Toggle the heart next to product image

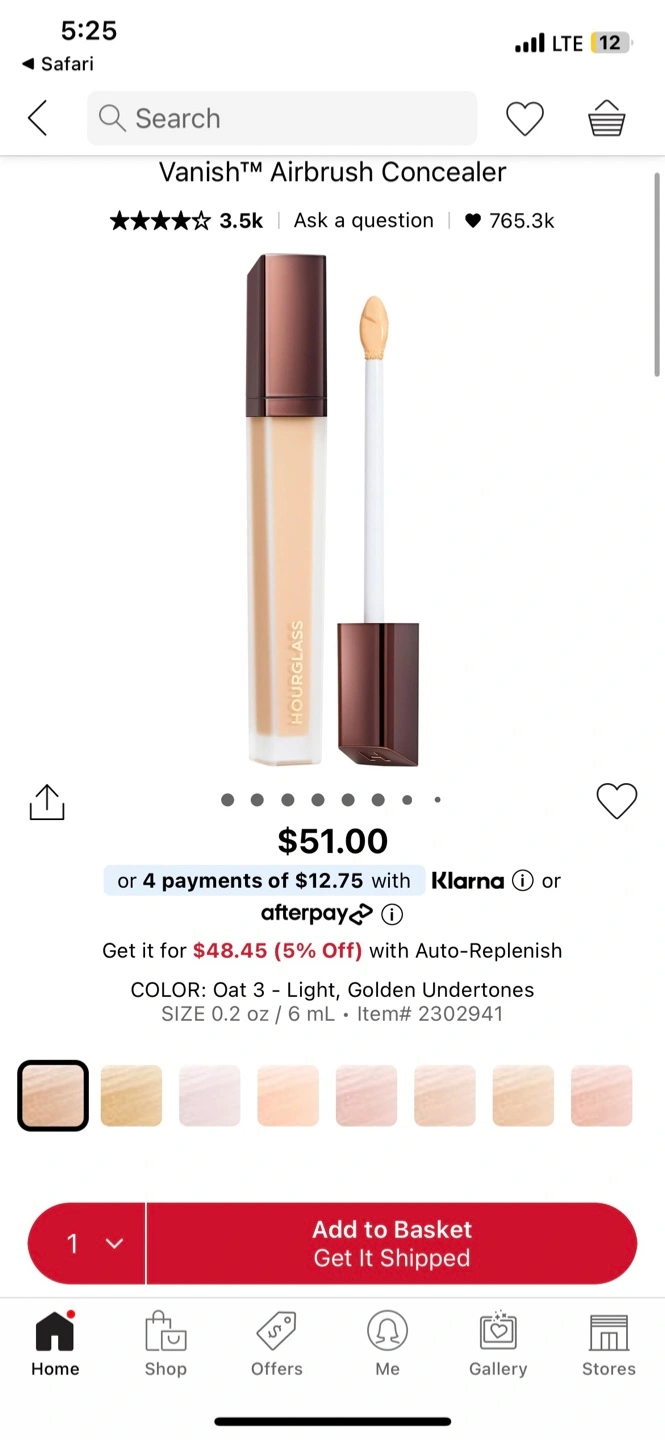pos(616,801)
